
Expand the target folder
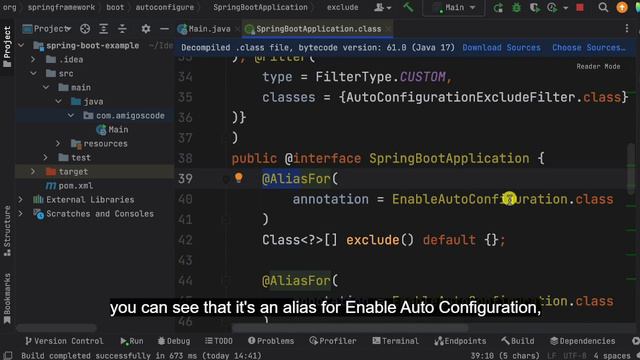coord(33,171)
